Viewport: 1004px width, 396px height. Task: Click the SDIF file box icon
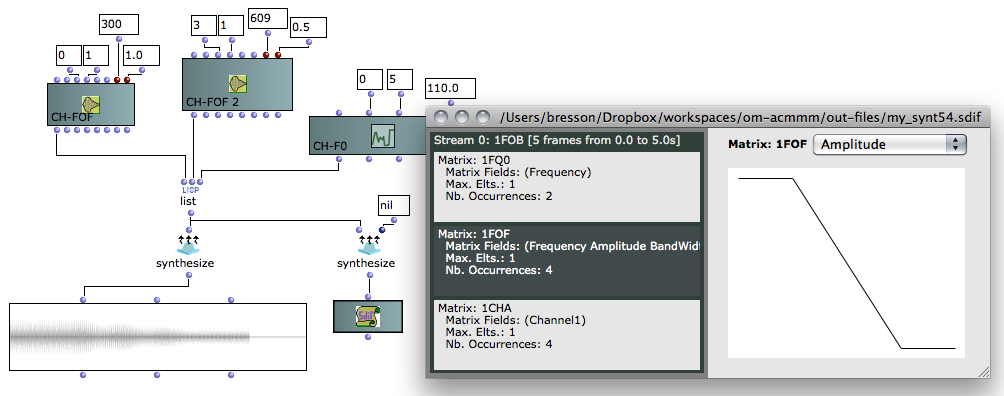[368, 317]
